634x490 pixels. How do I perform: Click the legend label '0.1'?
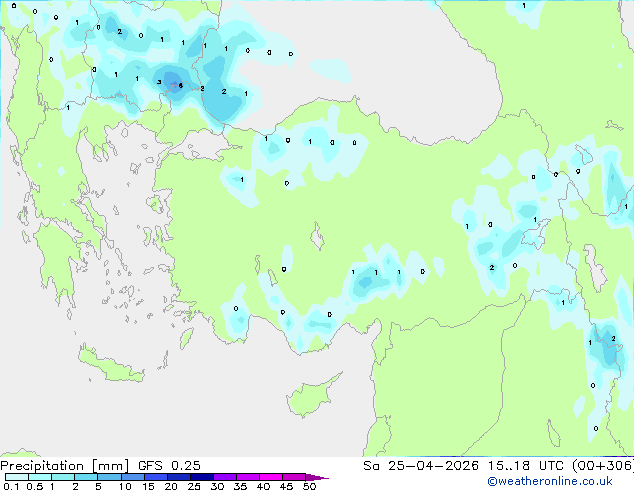(11, 486)
